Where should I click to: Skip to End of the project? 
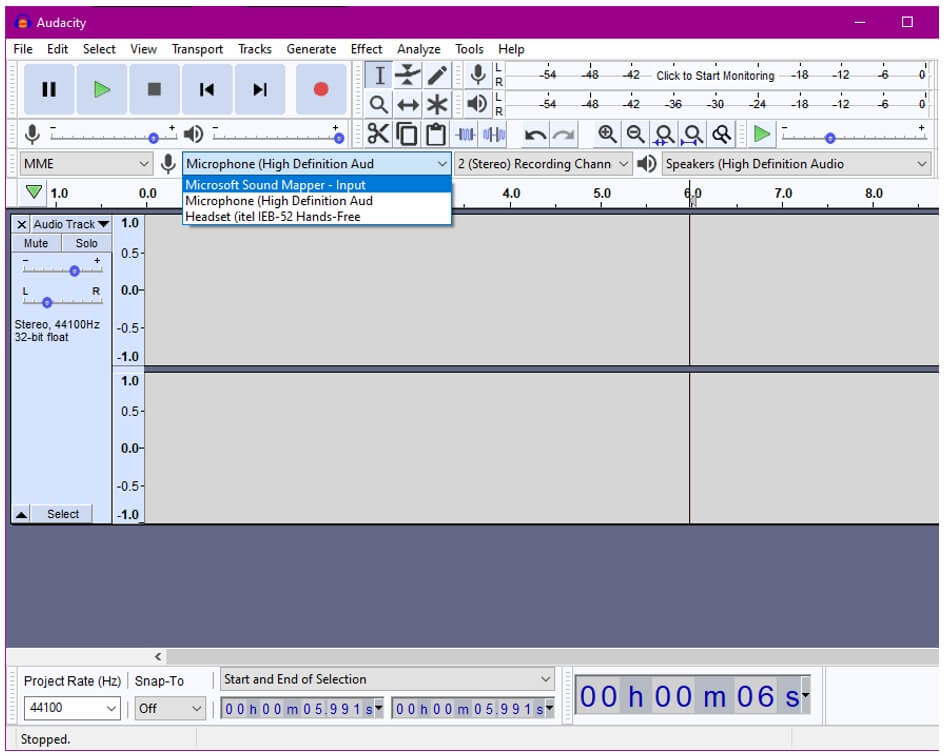[260, 90]
